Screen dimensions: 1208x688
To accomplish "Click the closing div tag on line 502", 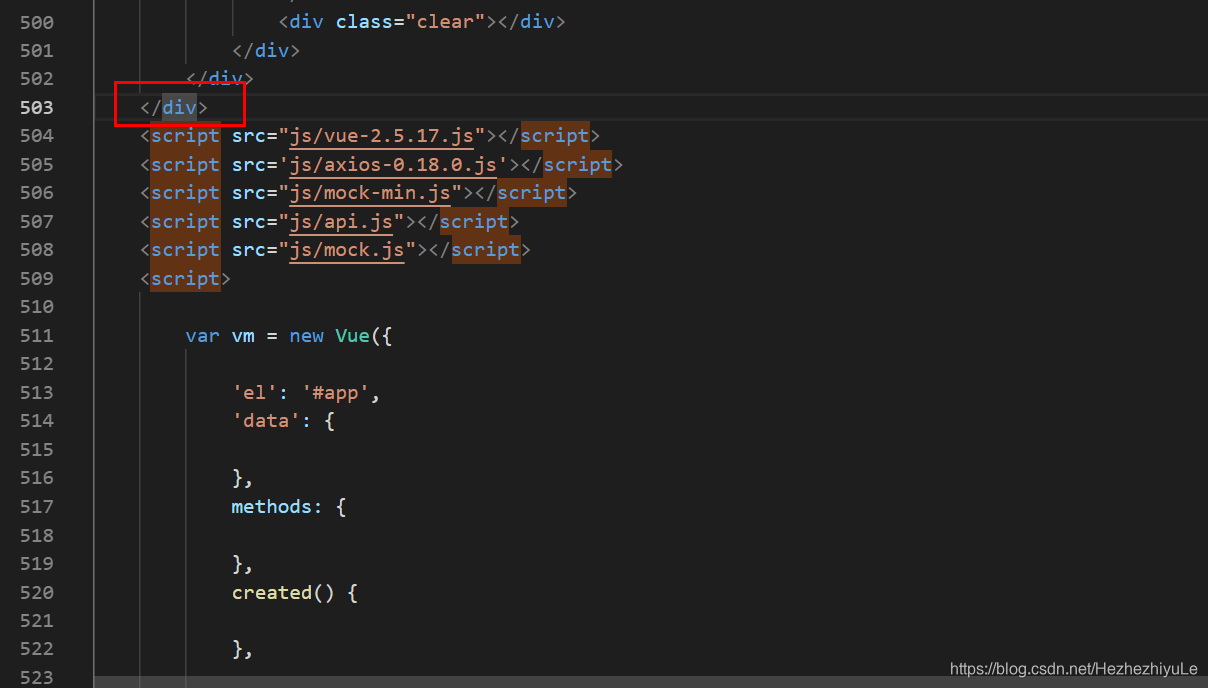I will pos(220,78).
